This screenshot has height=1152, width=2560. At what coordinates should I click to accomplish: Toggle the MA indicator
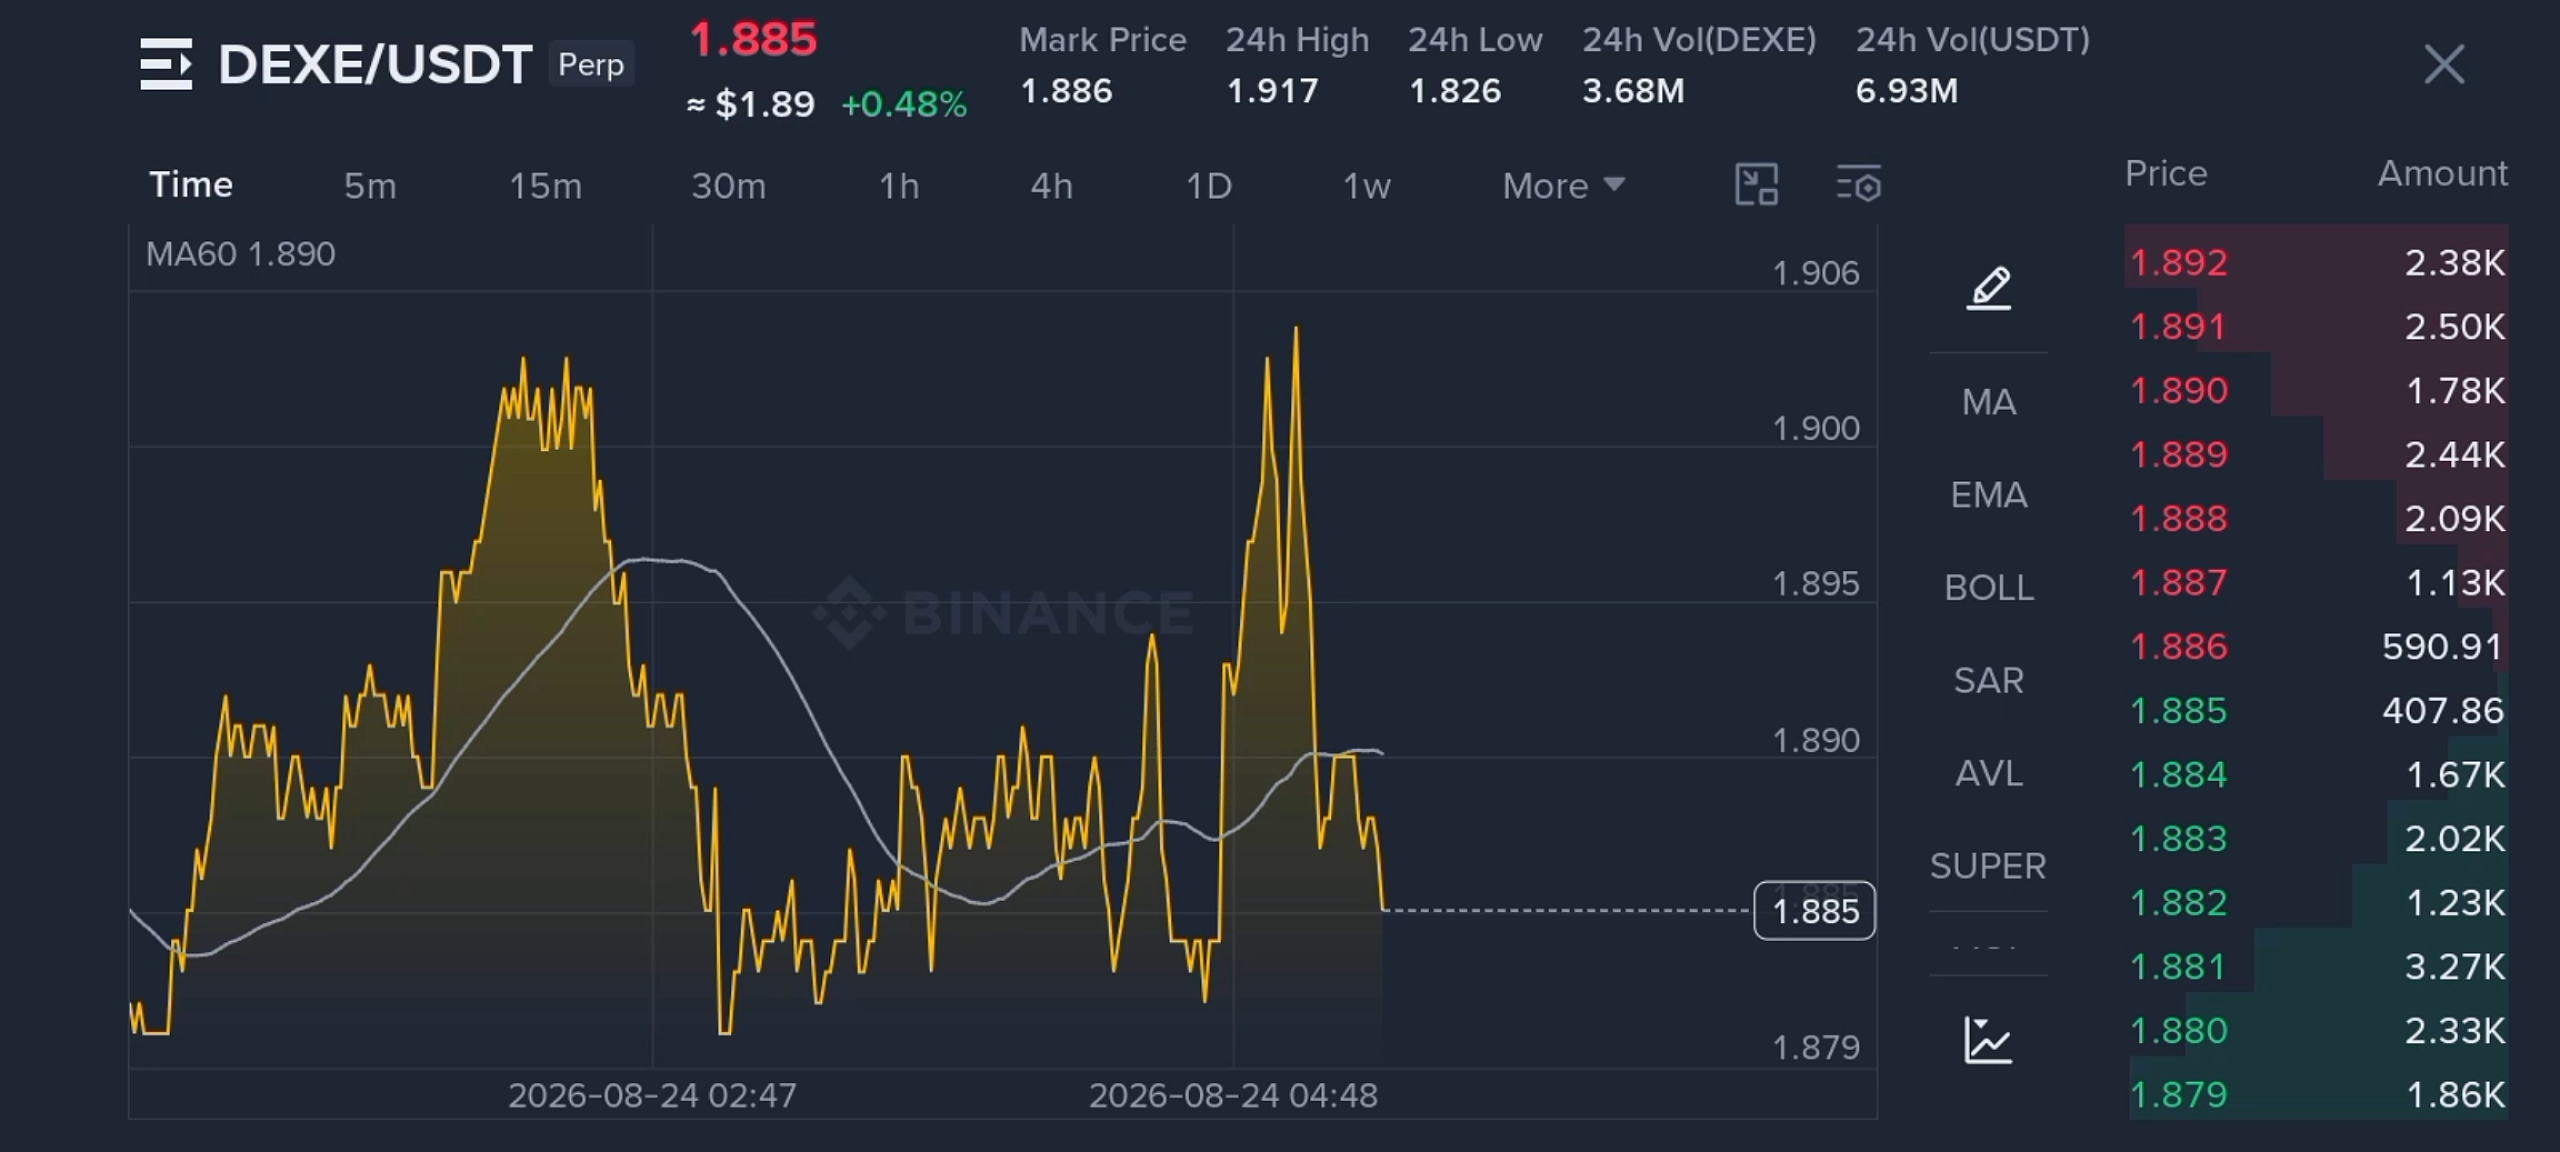pyautogui.click(x=1989, y=402)
